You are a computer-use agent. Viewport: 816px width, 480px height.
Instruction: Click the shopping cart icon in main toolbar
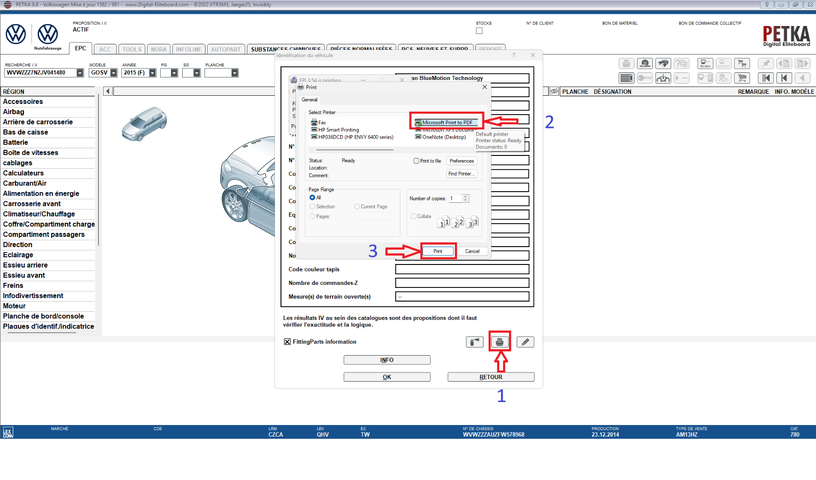point(742,78)
